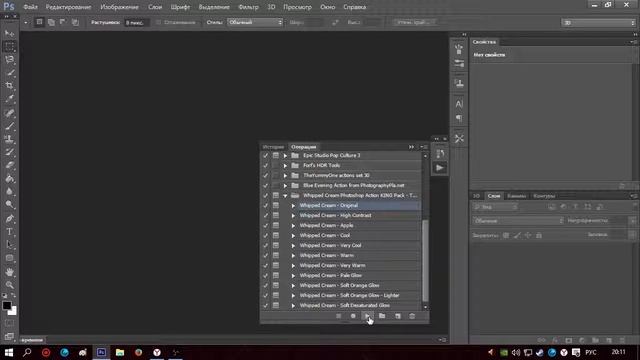Expand TheYummyOne actions set 30
Screen dimensions: 640x360
pyautogui.click(x=285, y=176)
